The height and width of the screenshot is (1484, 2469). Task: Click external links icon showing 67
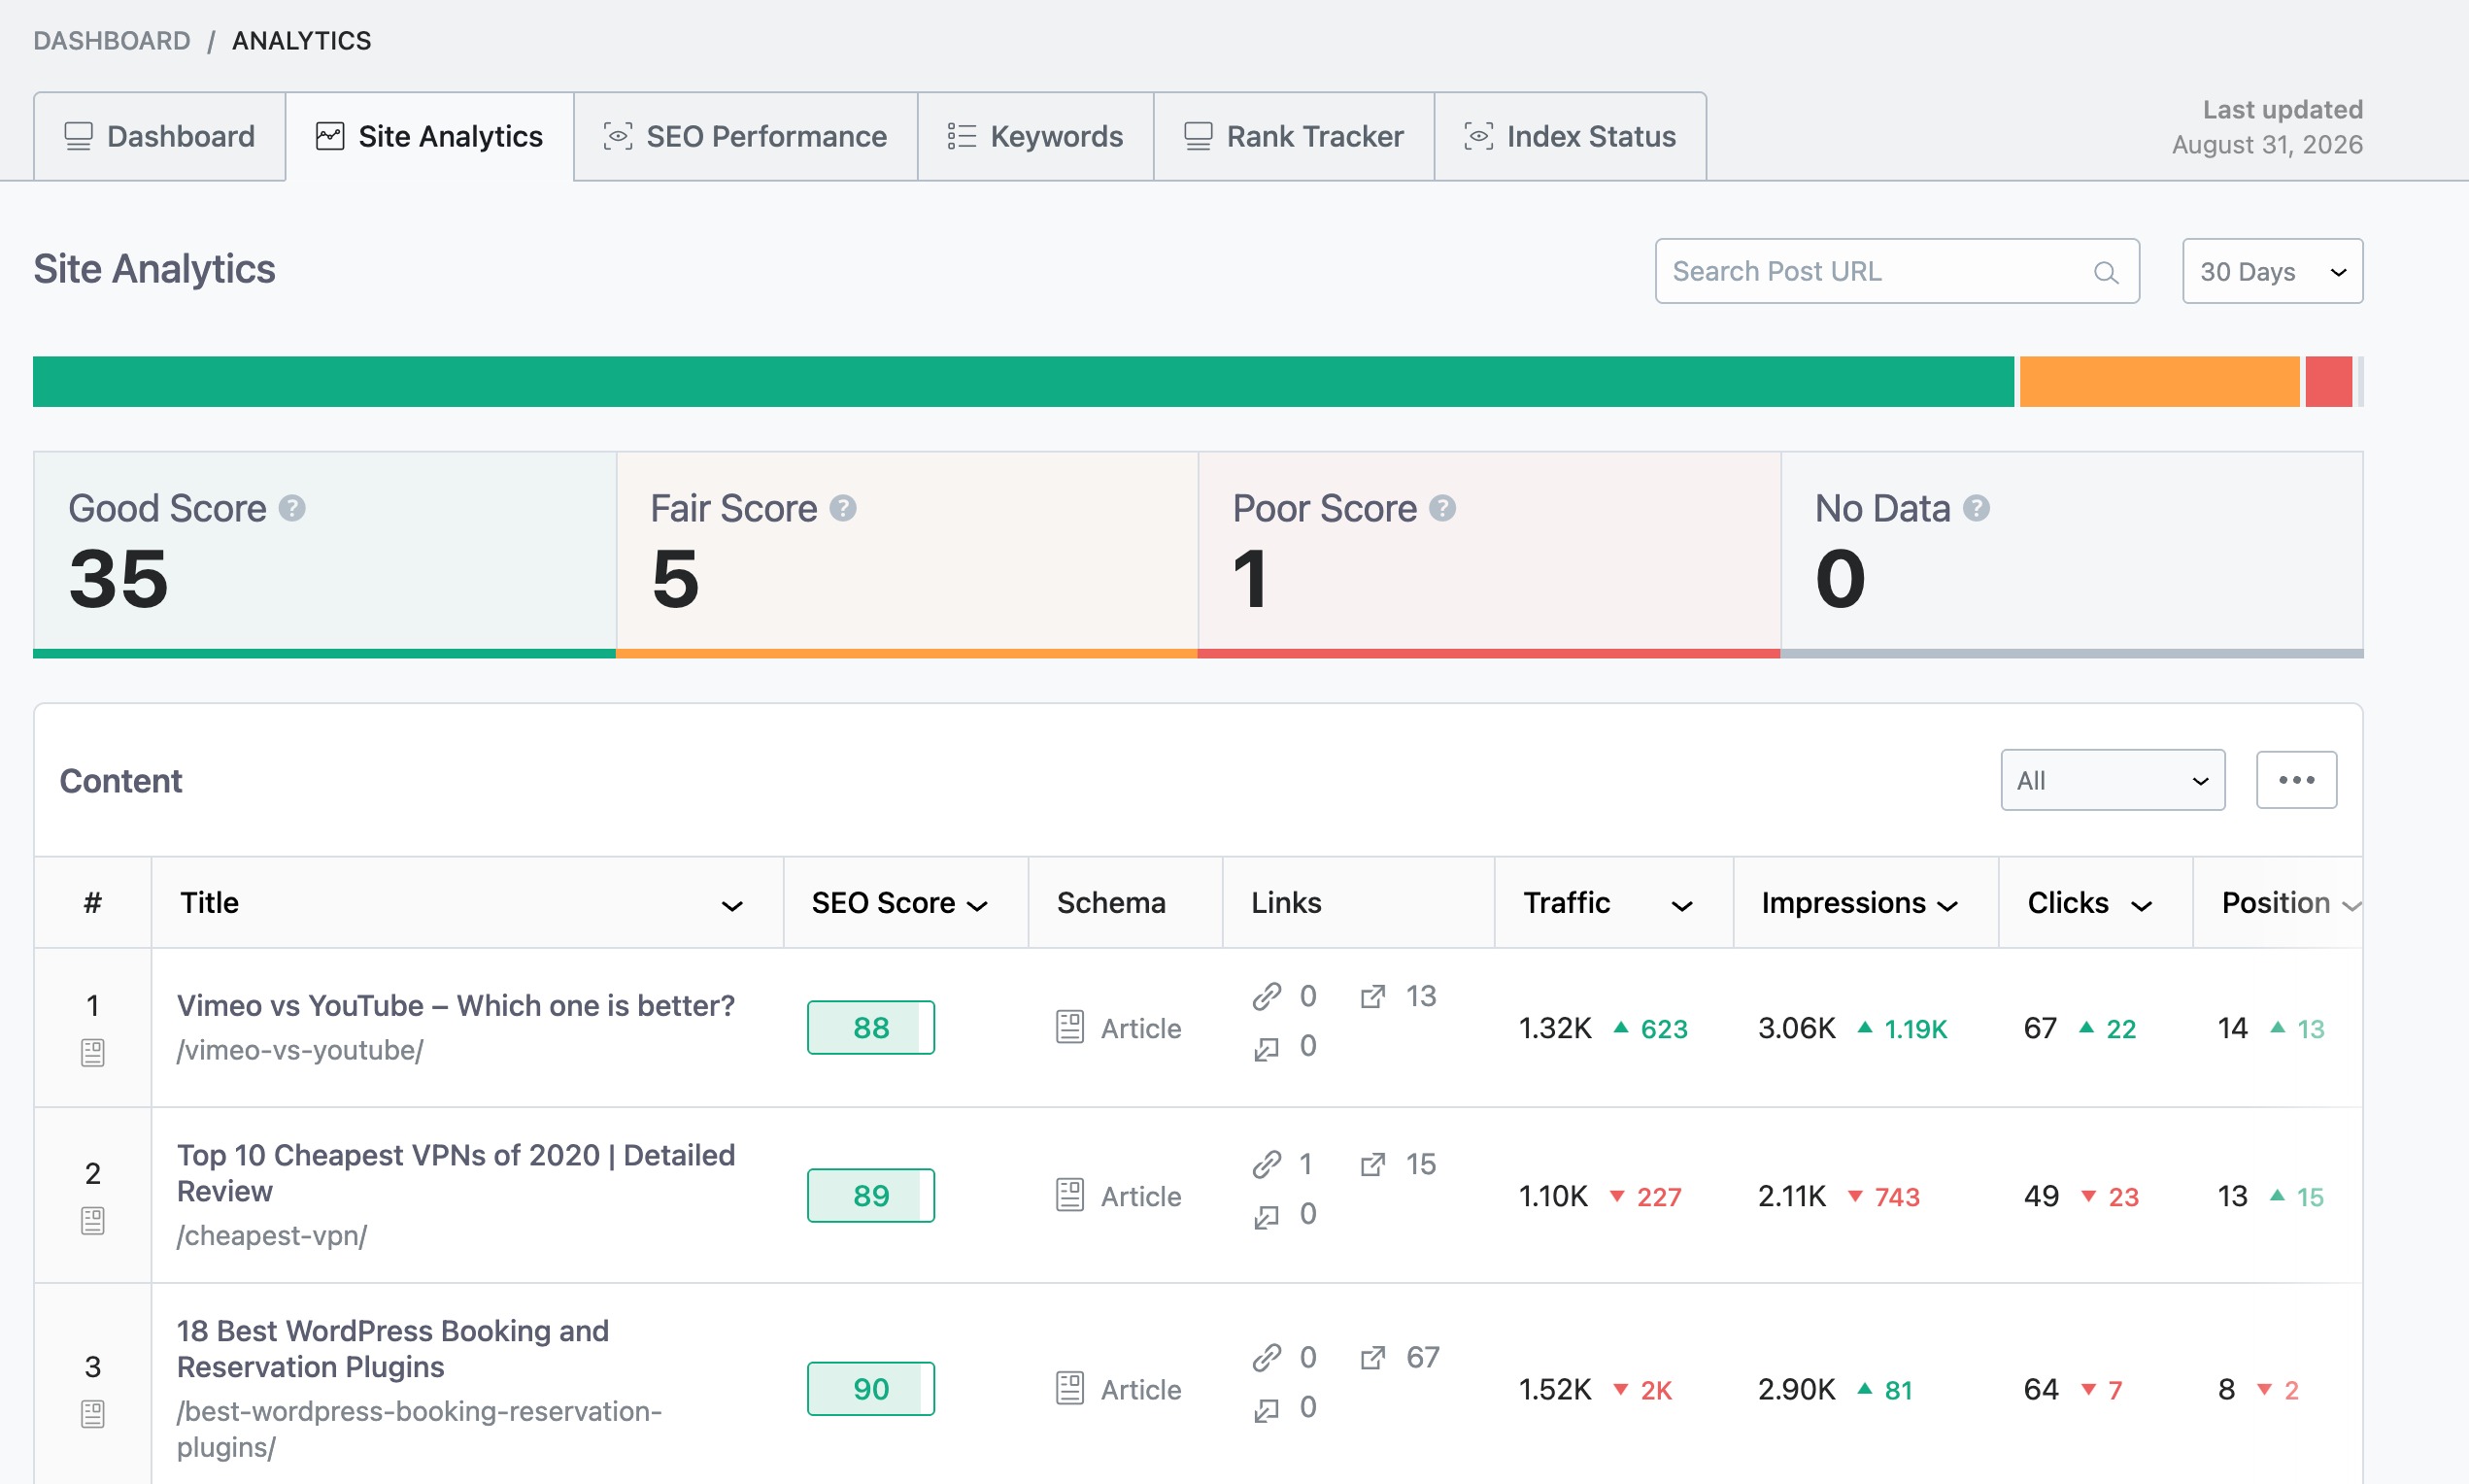pos(1373,1357)
